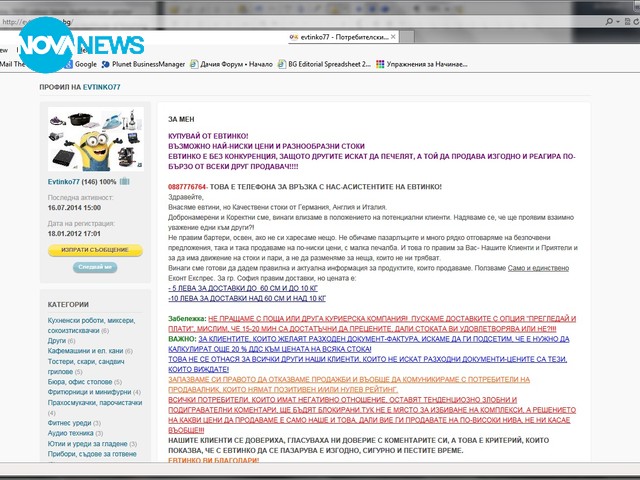Open the Plunet BusinessManager bookmark
This screenshot has width=640, height=480.
point(143,64)
